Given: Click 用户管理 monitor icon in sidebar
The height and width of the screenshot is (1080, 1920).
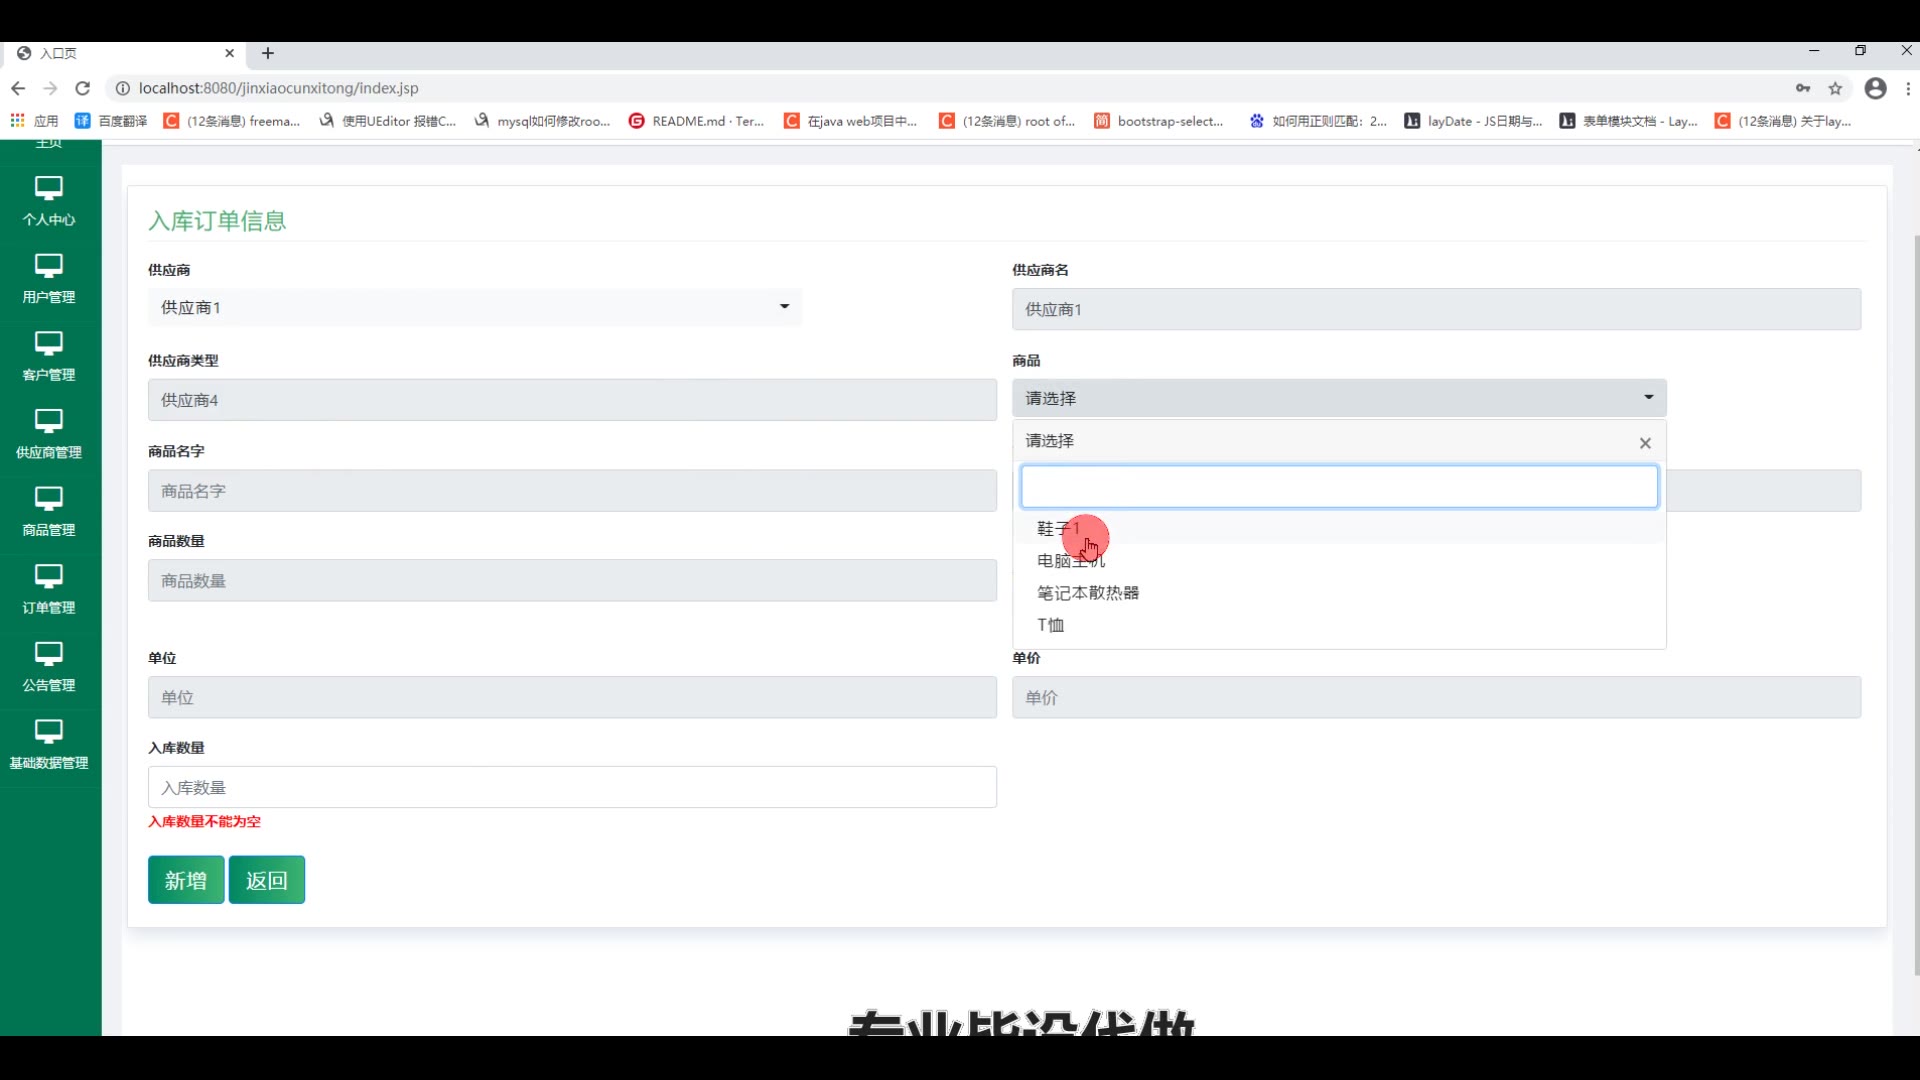Looking at the screenshot, I should (x=49, y=266).
